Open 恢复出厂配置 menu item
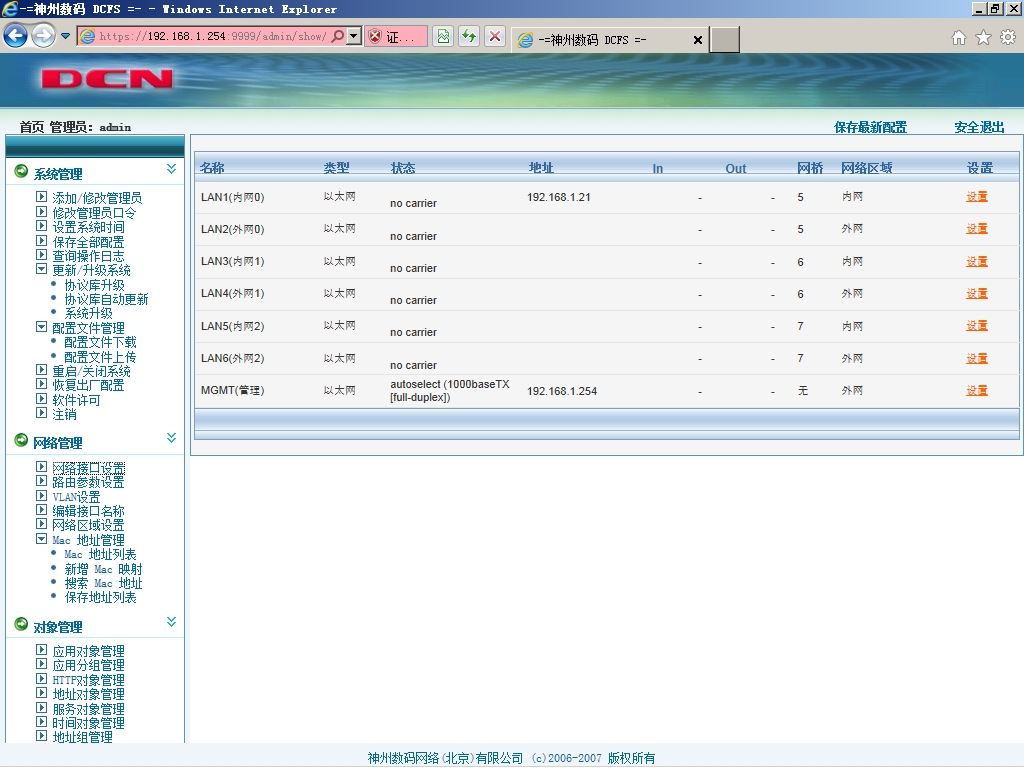 pyautogui.click(x=88, y=385)
